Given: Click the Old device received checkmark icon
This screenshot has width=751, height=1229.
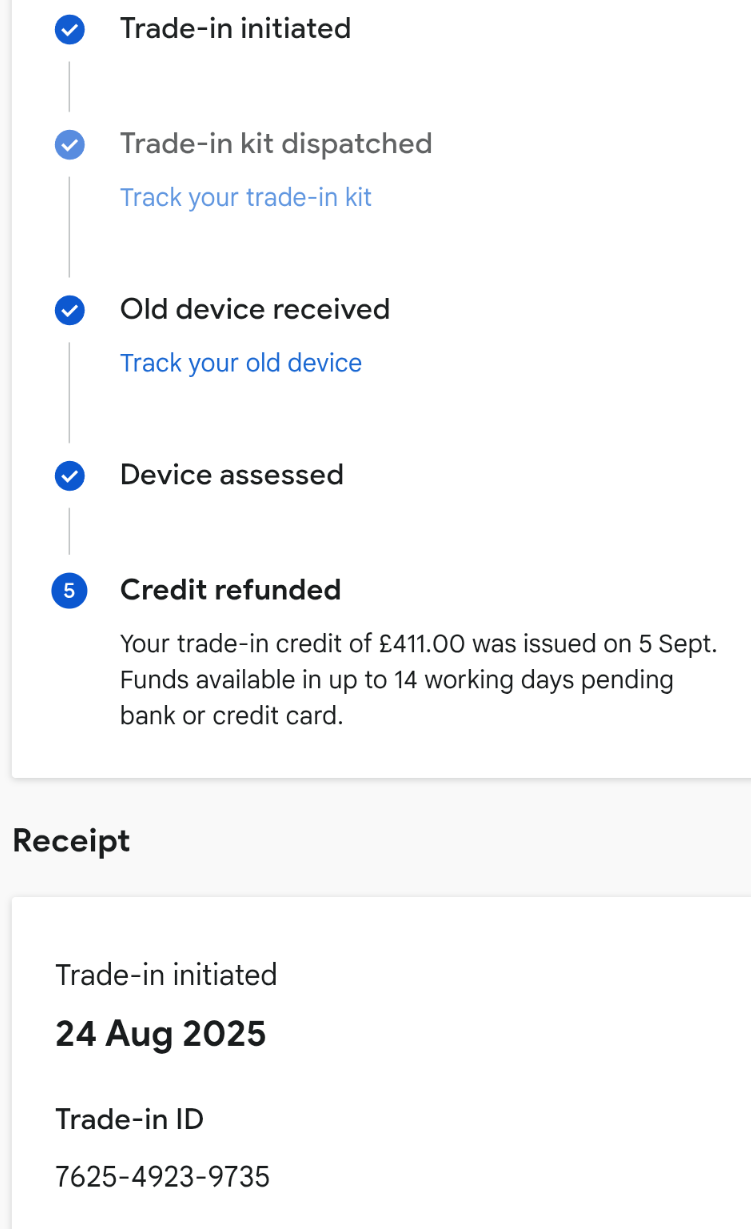Looking at the screenshot, I should 69,311.
